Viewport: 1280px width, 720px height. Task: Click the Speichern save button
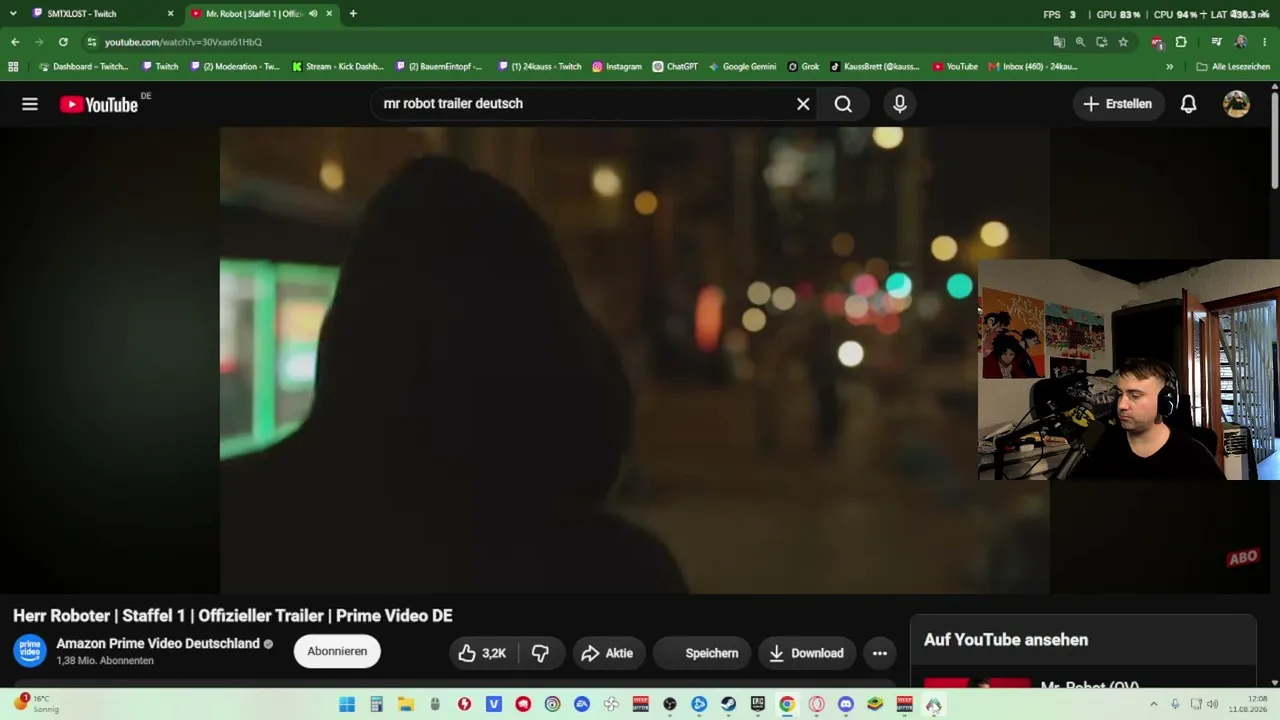click(700, 653)
